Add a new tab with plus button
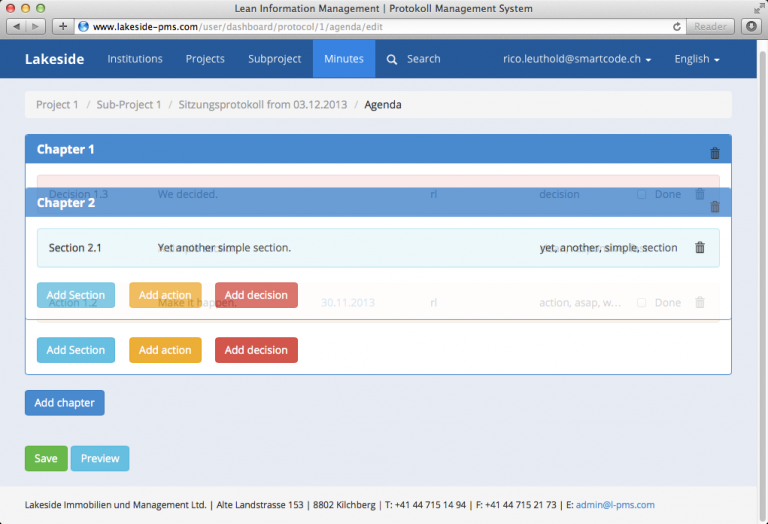Image resolution: width=768 pixels, height=524 pixels. [x=63, y=26]
